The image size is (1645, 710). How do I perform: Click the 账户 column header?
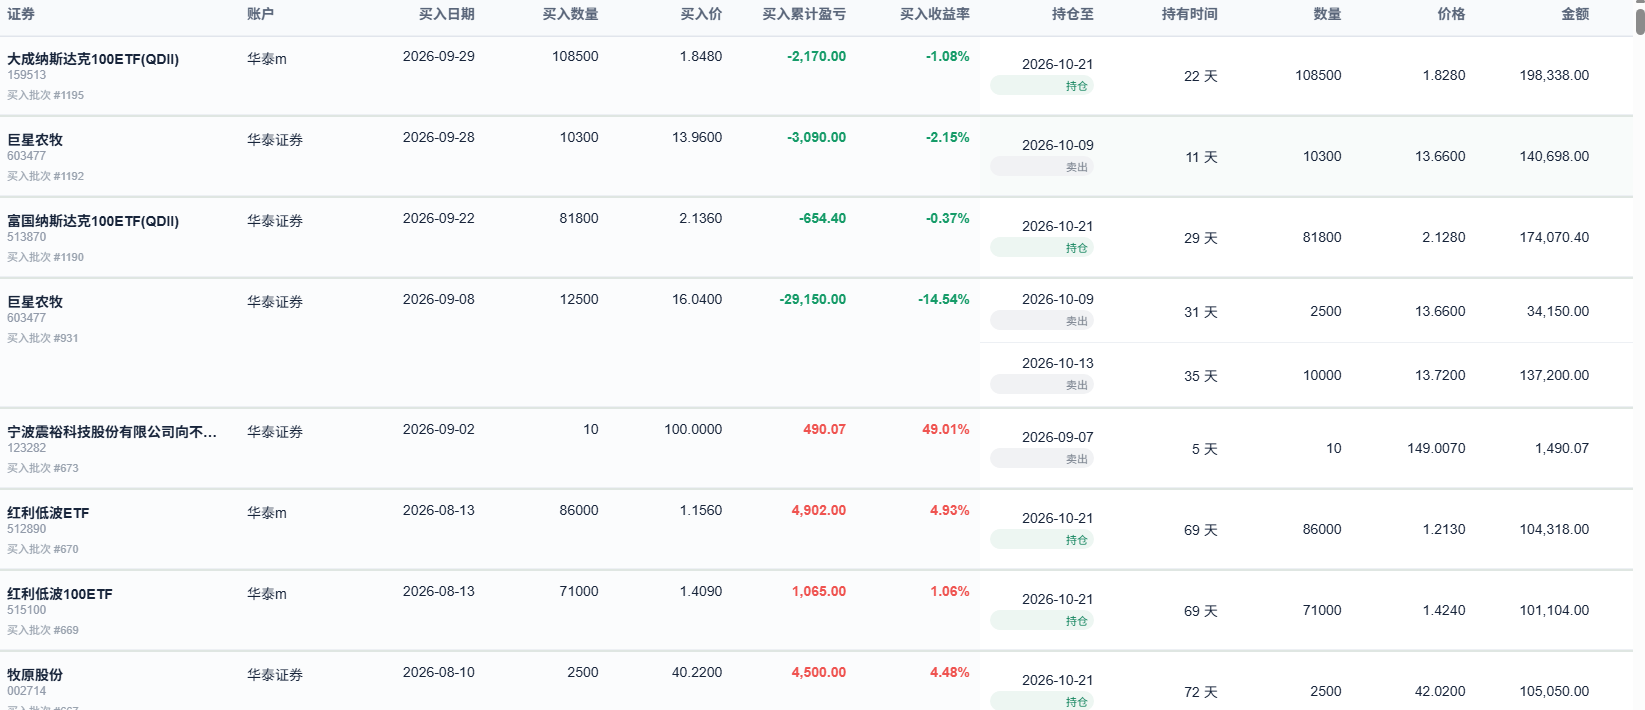point(261,14)
